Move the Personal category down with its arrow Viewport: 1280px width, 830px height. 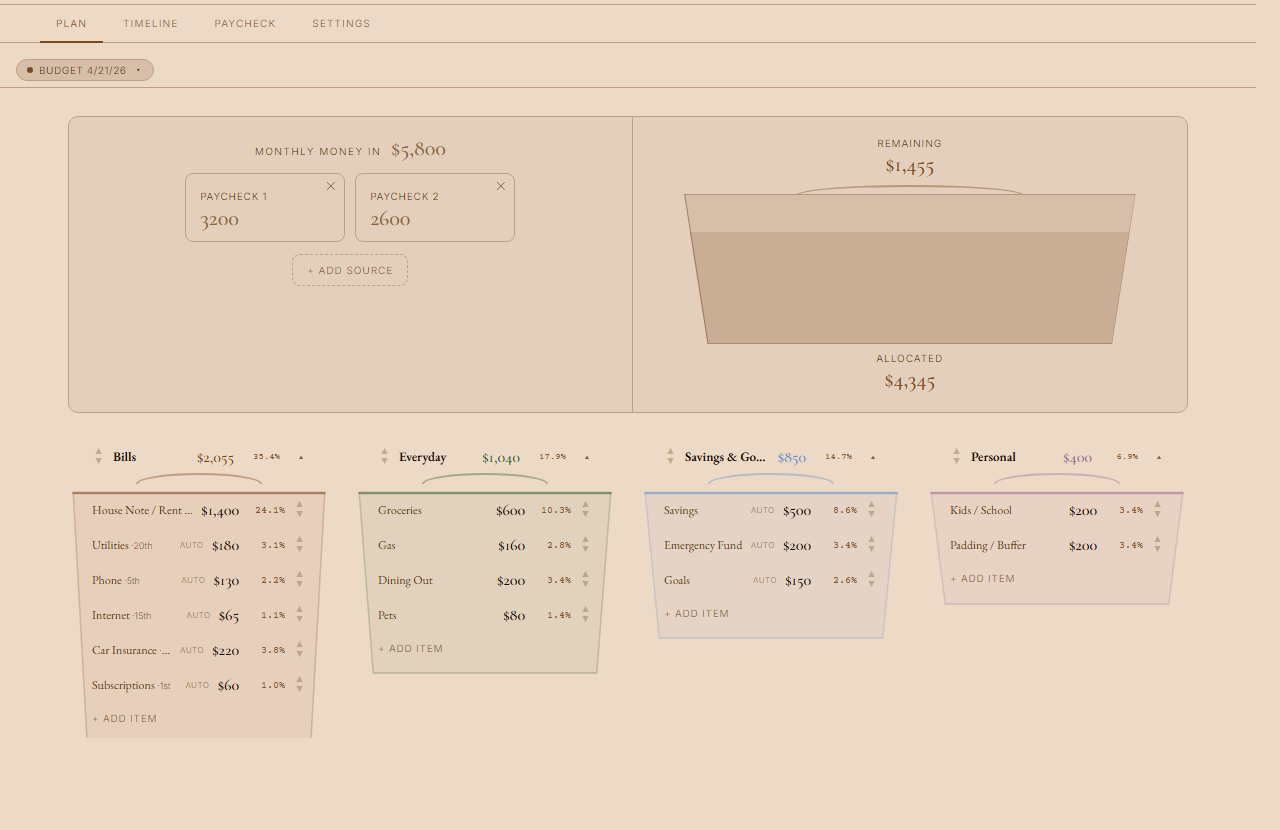coord(957,462)
